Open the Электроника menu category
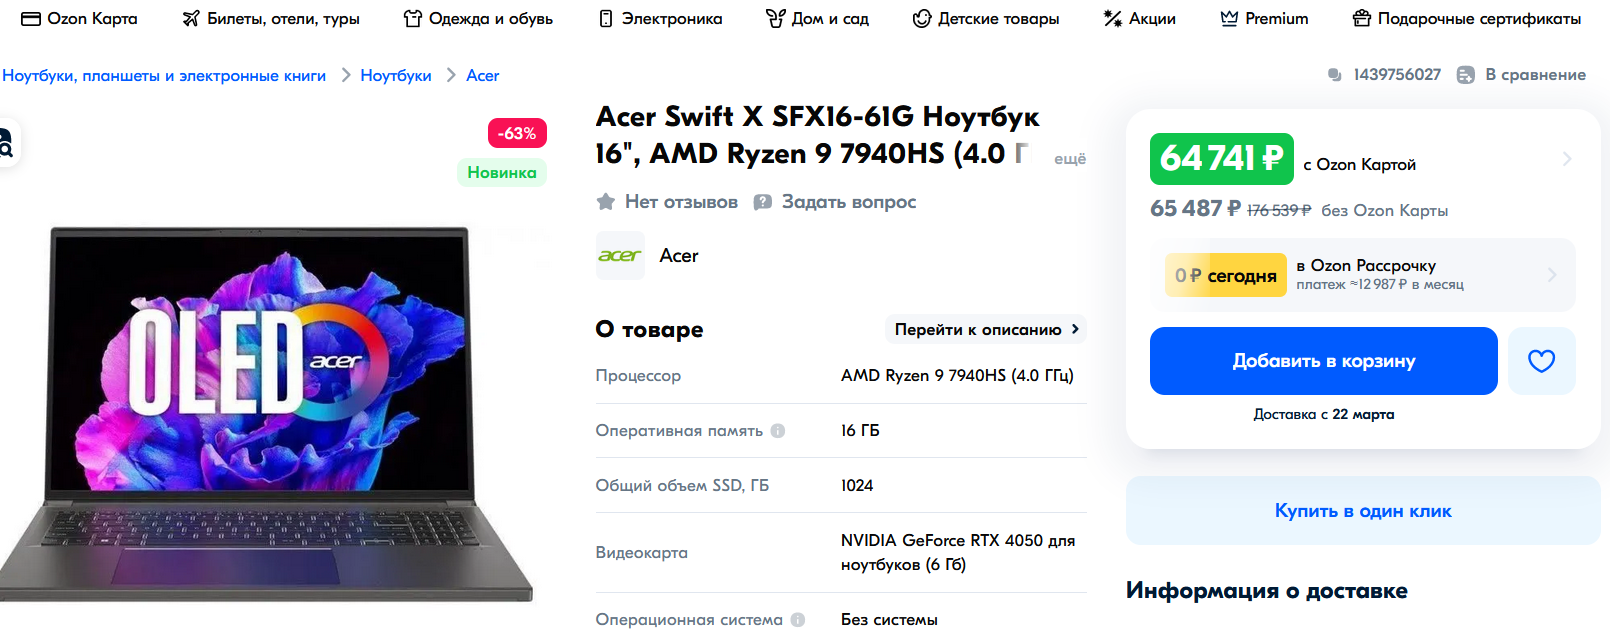This screenshot has width=1610, height=629. pos(660,19)
